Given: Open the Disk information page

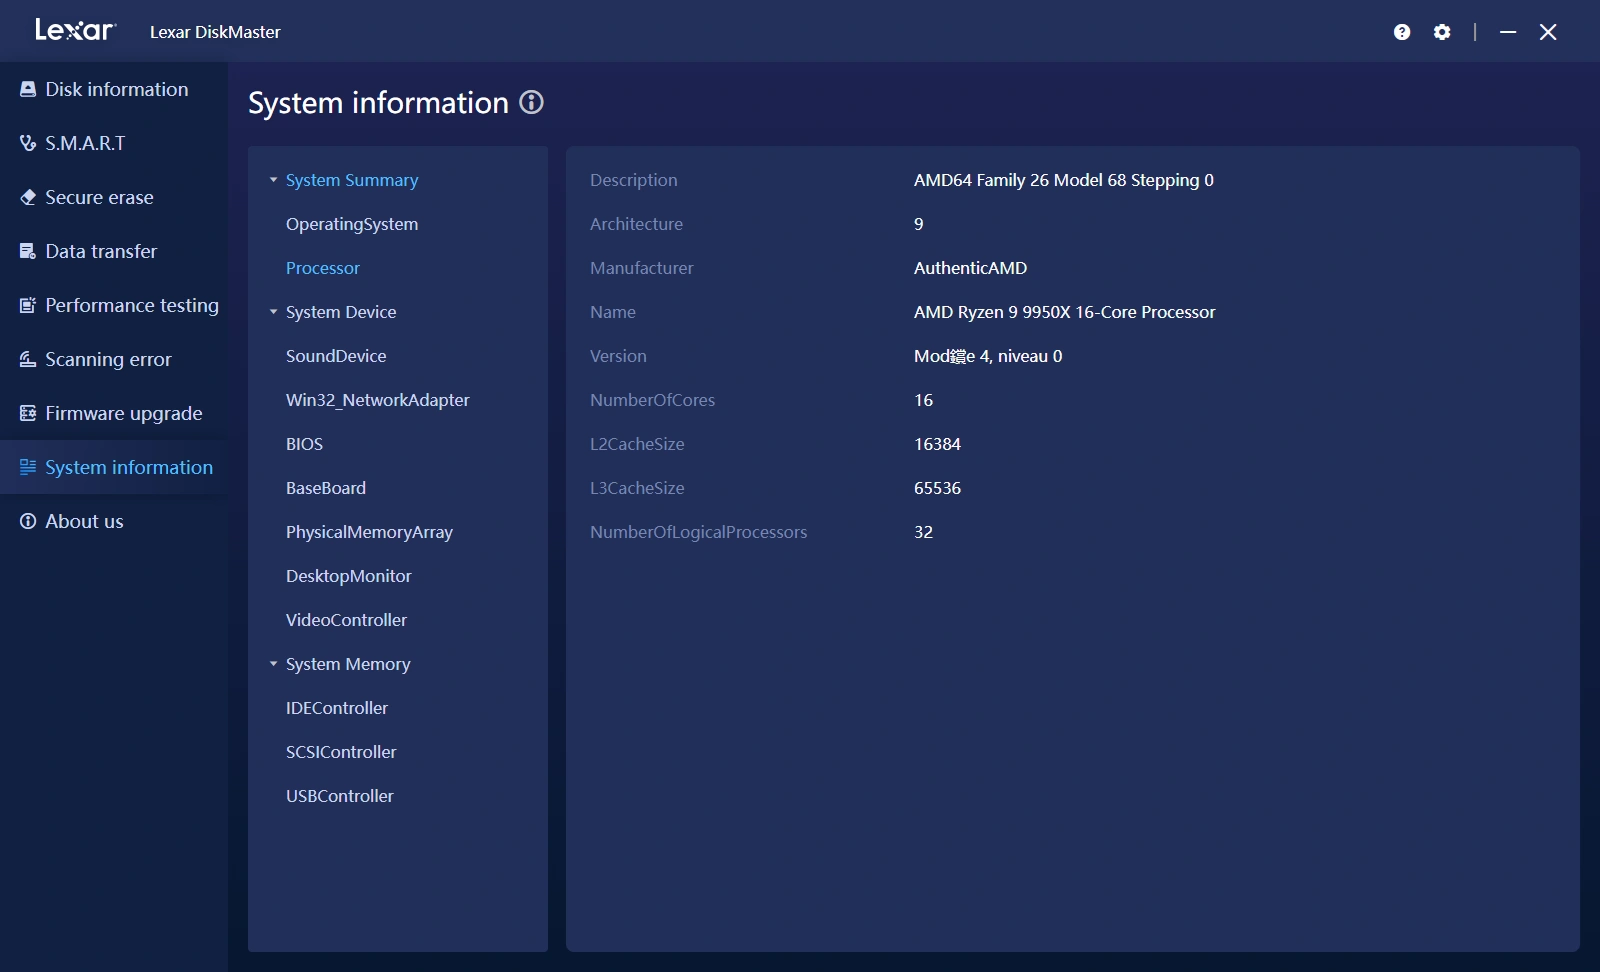Looking at the screenshot, I should [x=114, y=89].
